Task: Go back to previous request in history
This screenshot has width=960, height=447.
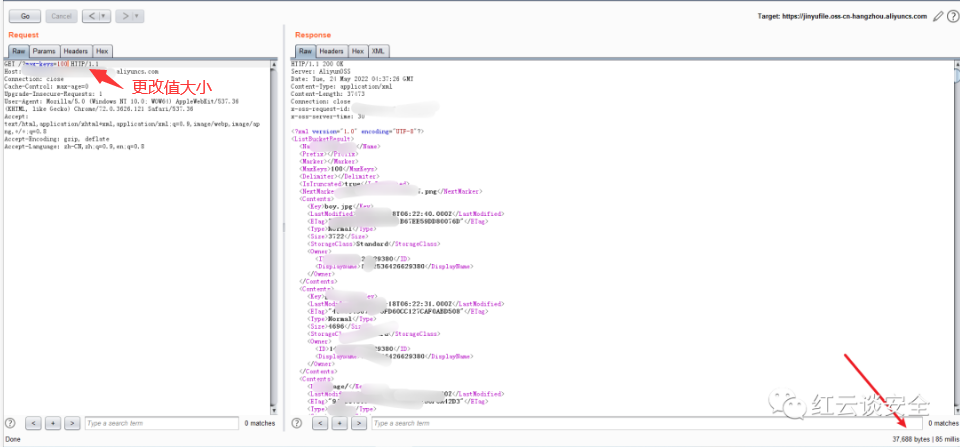Action: point(91,17)
